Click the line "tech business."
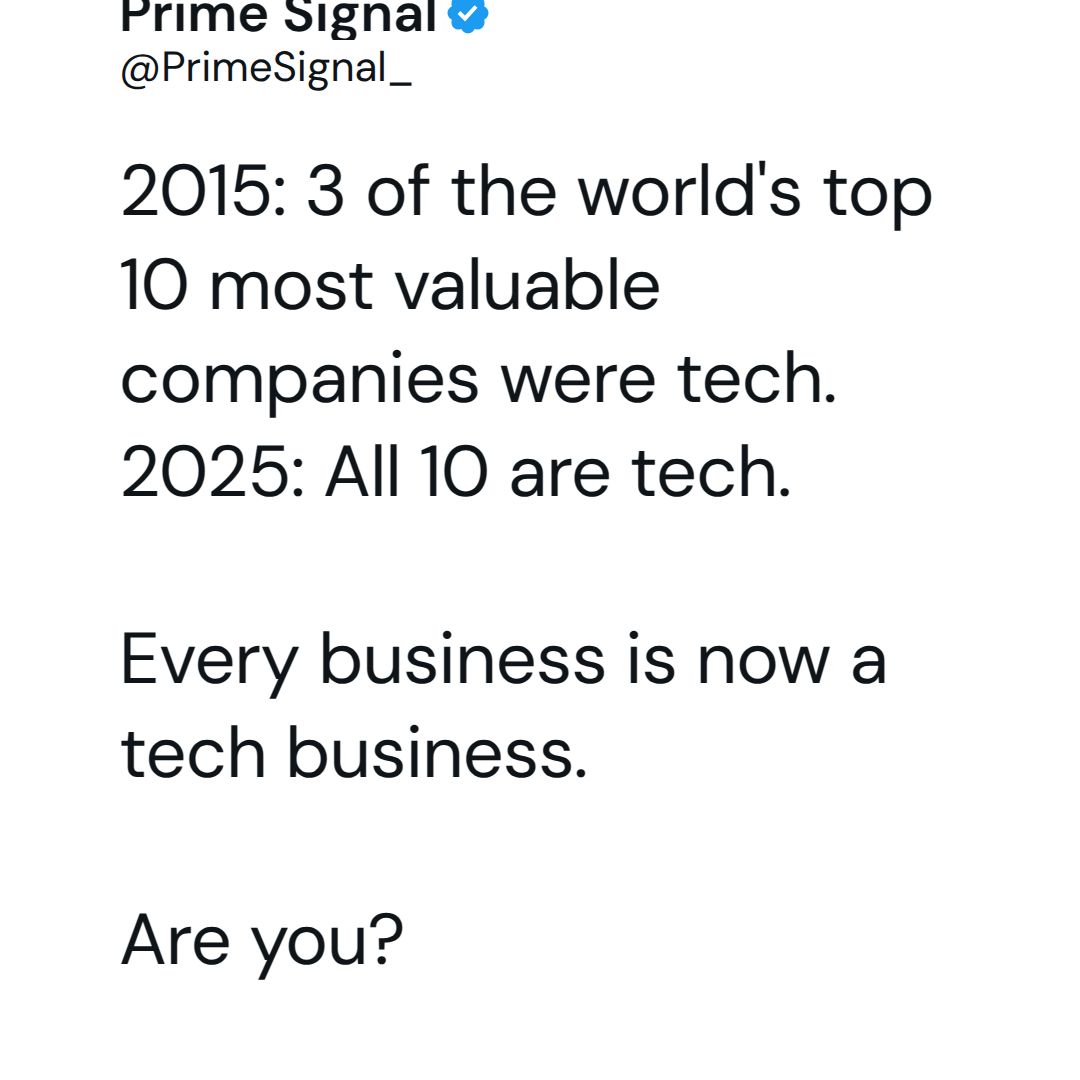Screen dimensions: 1080x1080 coord(354,754)
